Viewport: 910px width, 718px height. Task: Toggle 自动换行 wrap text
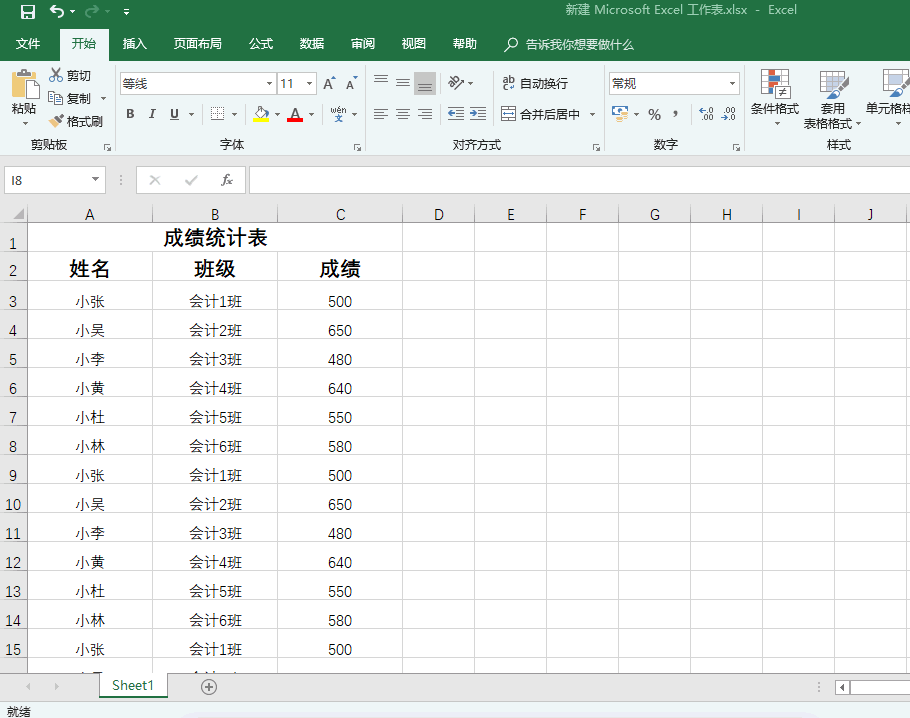pos(535,83)
